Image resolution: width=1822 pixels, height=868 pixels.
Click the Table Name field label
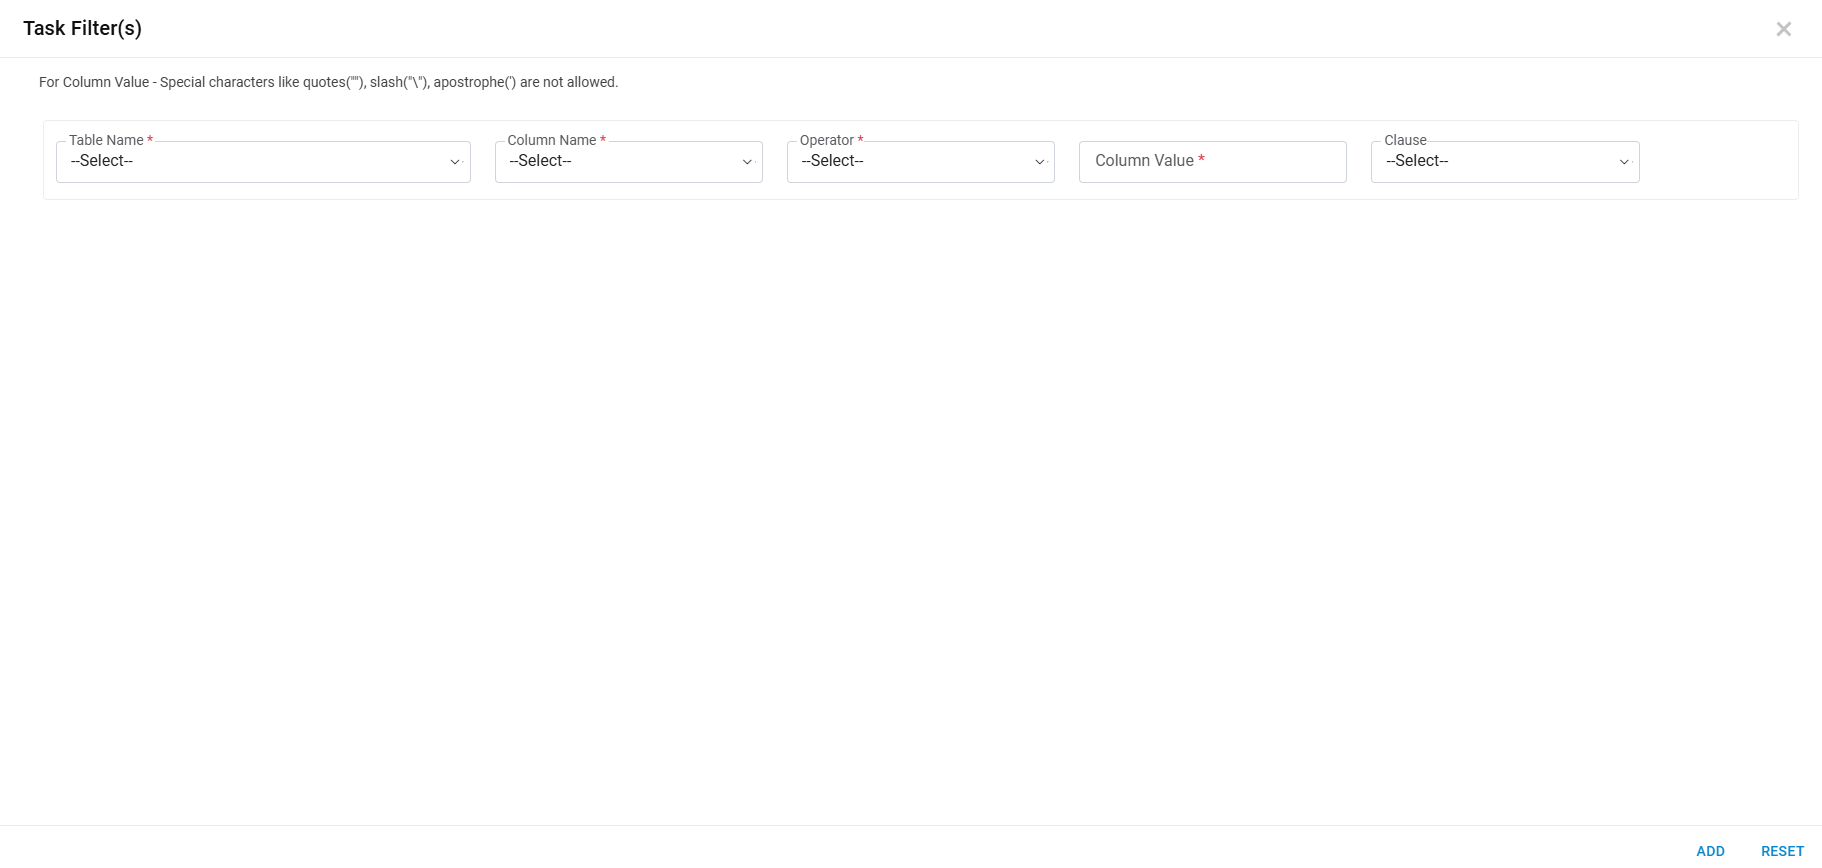106,140
